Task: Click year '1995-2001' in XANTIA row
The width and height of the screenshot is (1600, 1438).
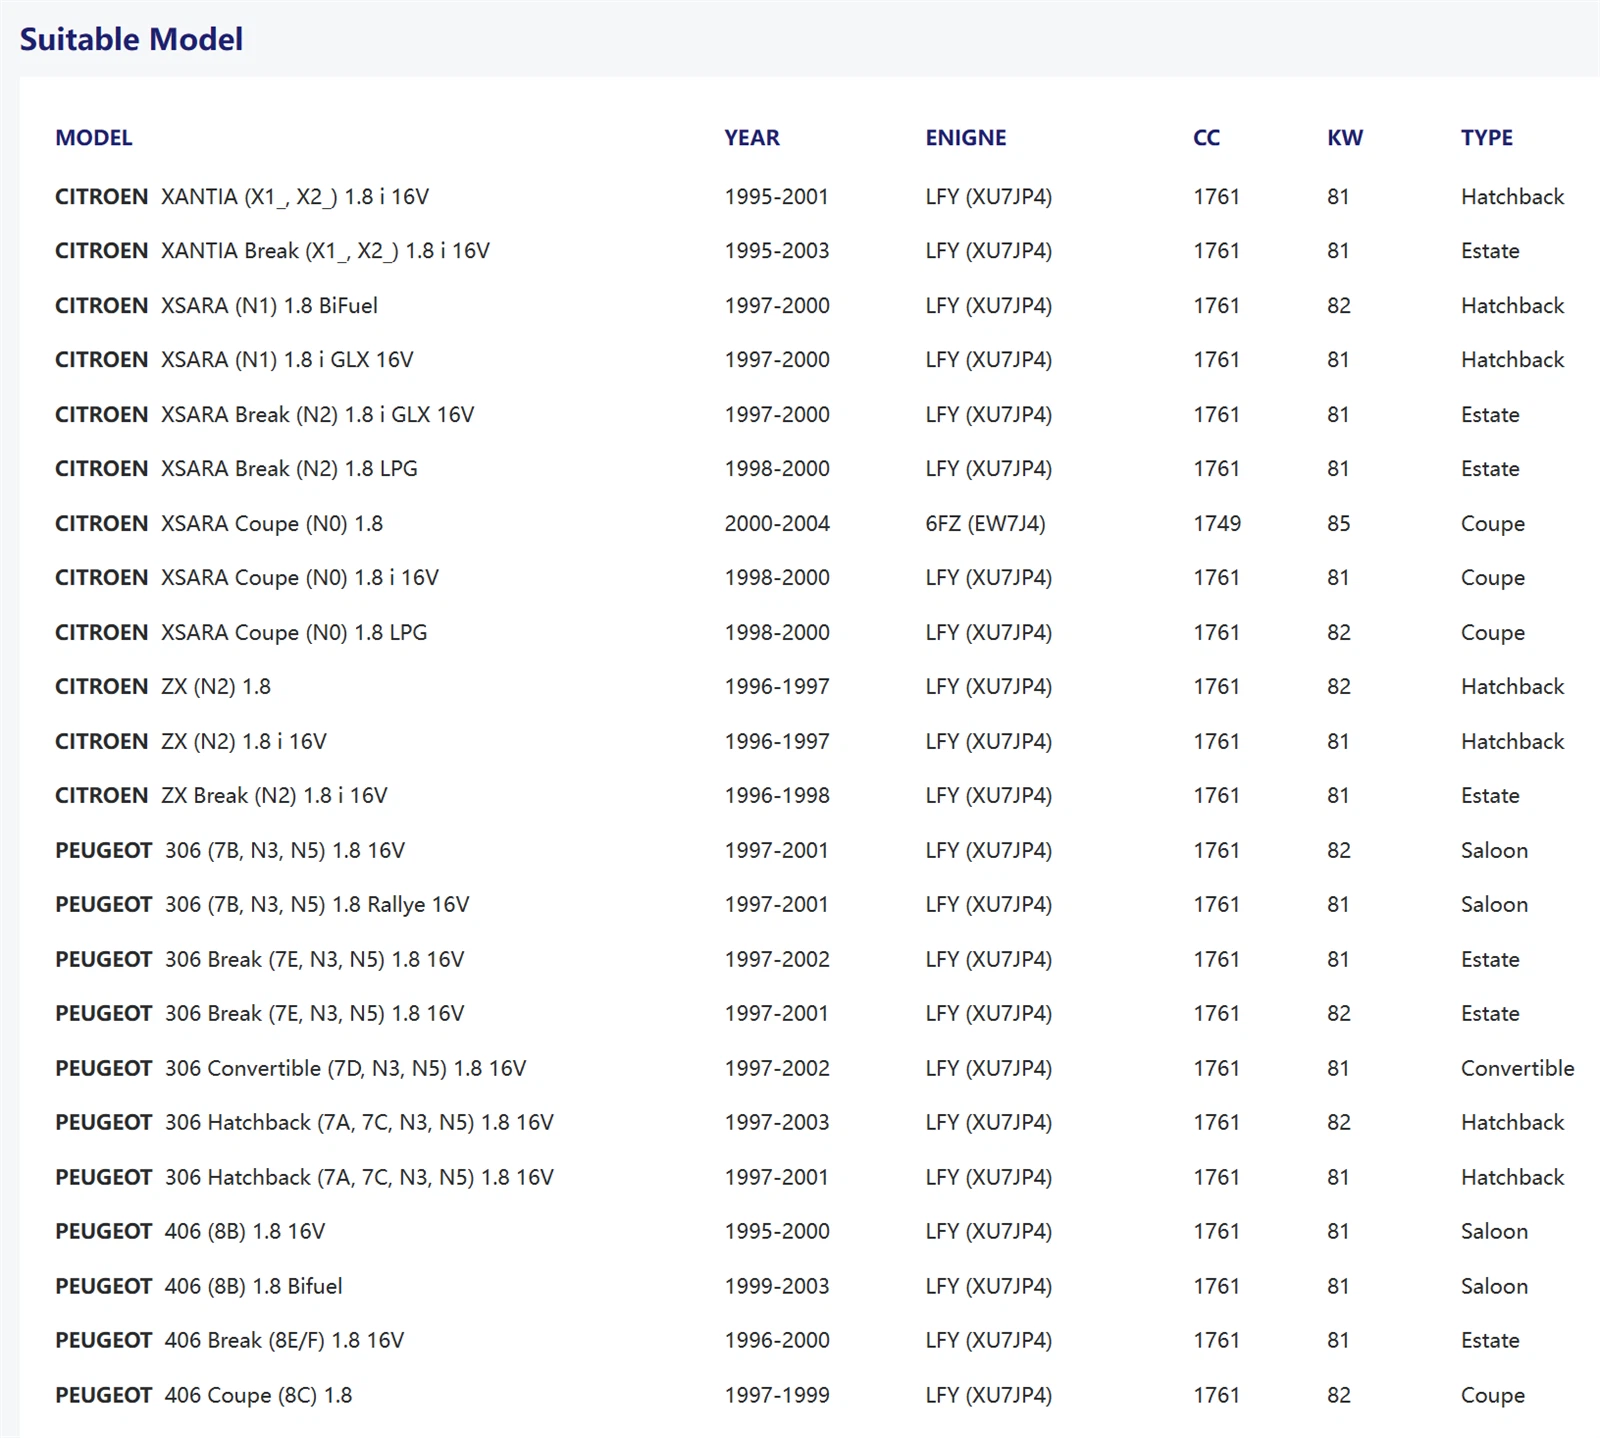Action: [777, 197]
